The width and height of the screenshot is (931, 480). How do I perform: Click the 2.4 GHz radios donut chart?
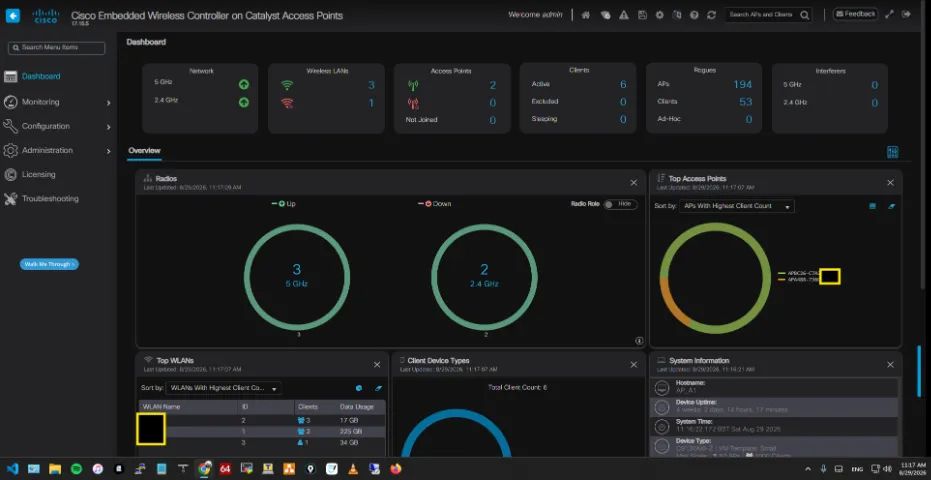484,277
